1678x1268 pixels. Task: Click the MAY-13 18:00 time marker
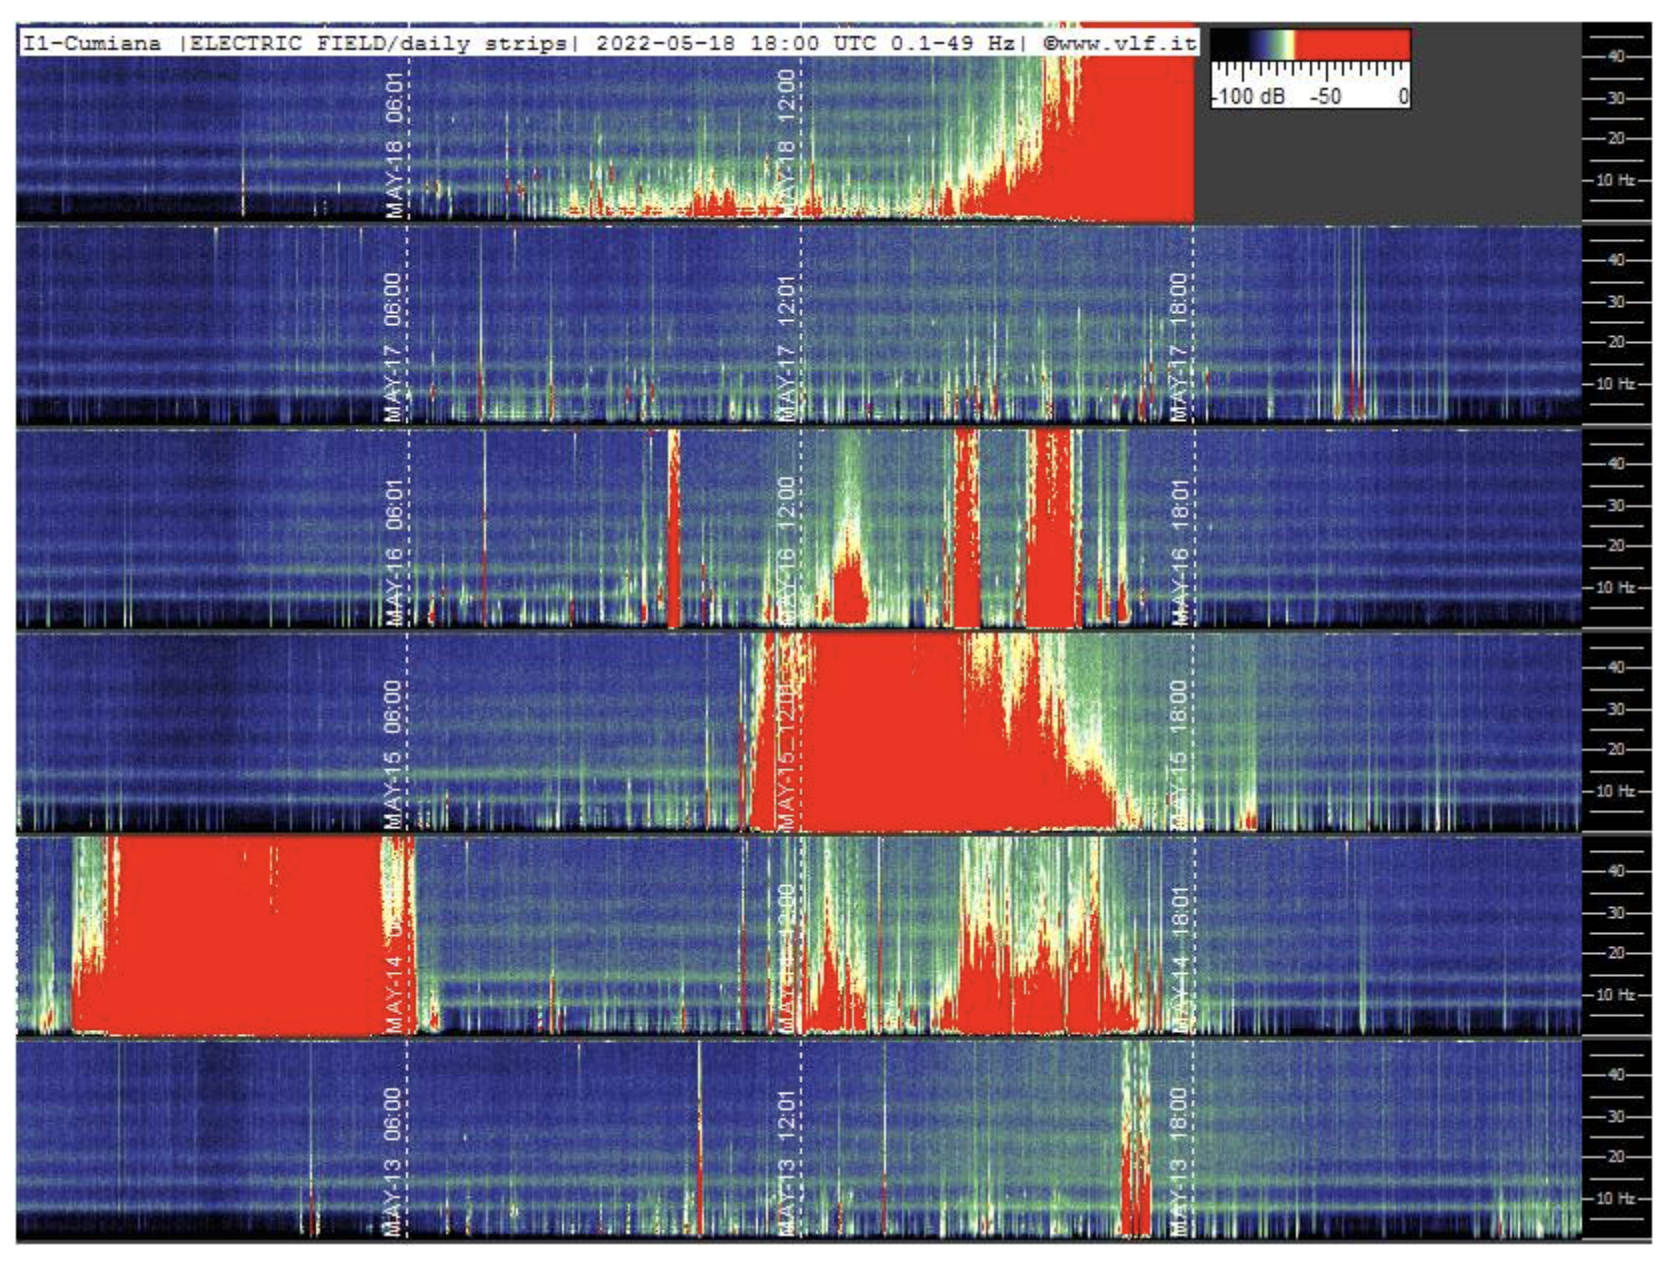[1179, 1162]
